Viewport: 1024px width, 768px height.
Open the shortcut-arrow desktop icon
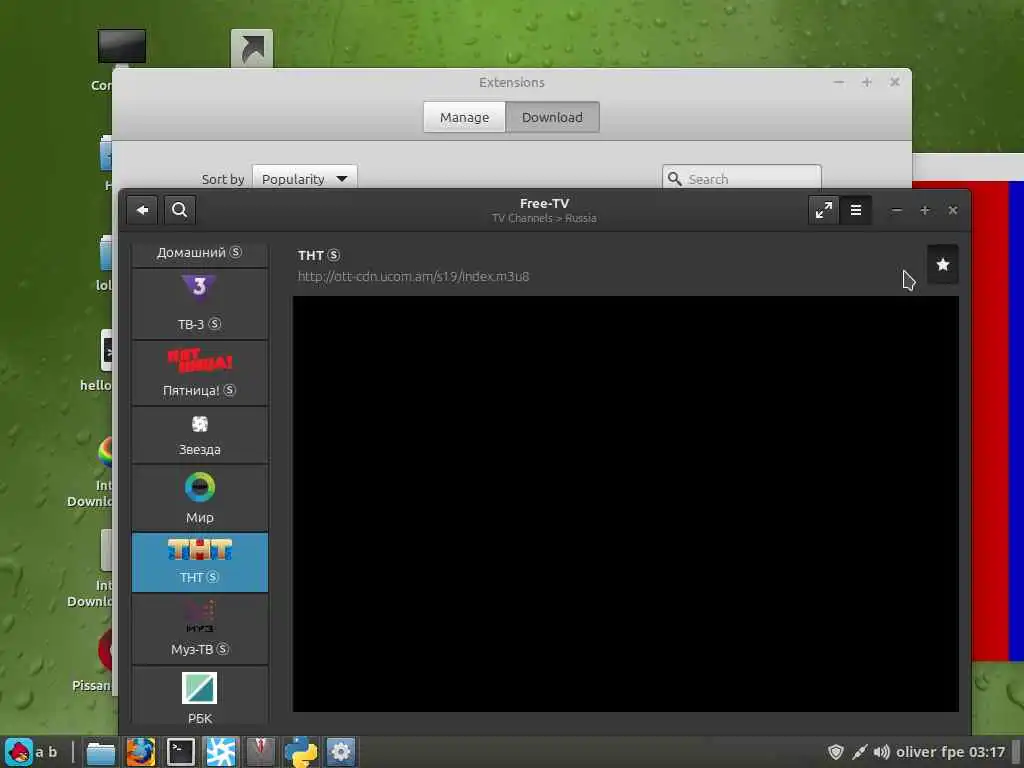[x=252, y=48]
